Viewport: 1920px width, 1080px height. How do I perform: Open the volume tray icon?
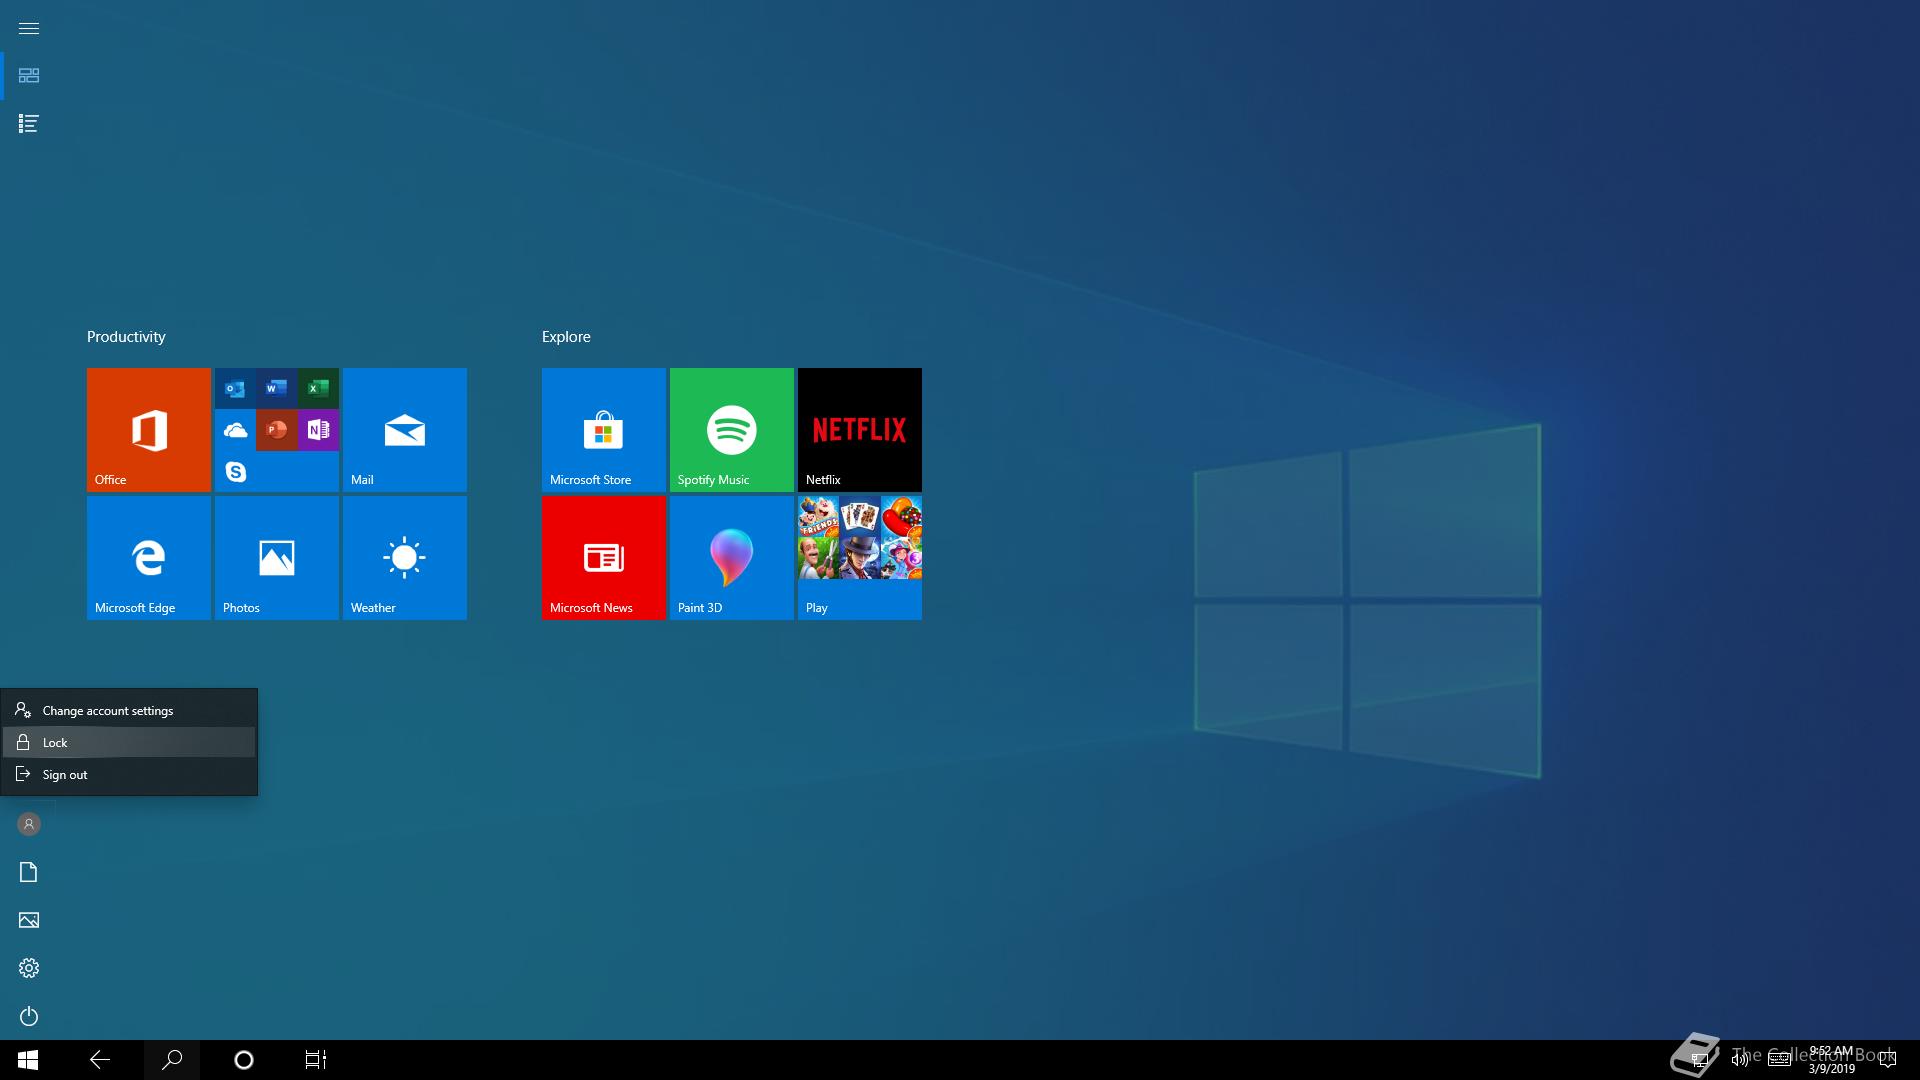(1740, 1060)
